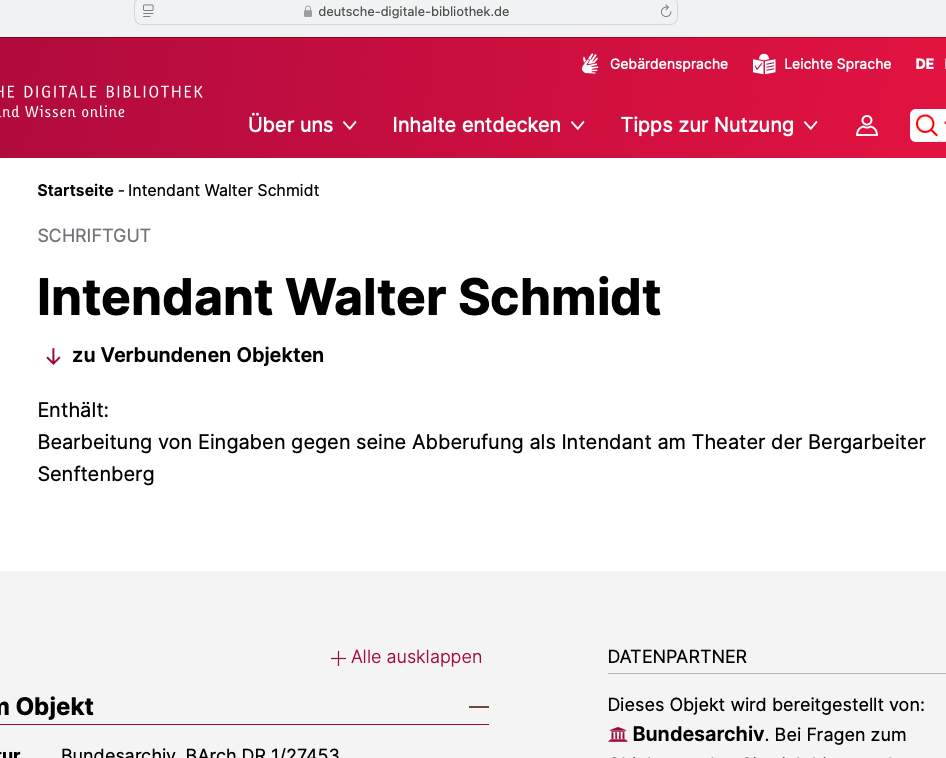The width and height of the screenshot is (946, 758).
Task: Open the Inhalte entdecken dropdown
Action: 488,125
